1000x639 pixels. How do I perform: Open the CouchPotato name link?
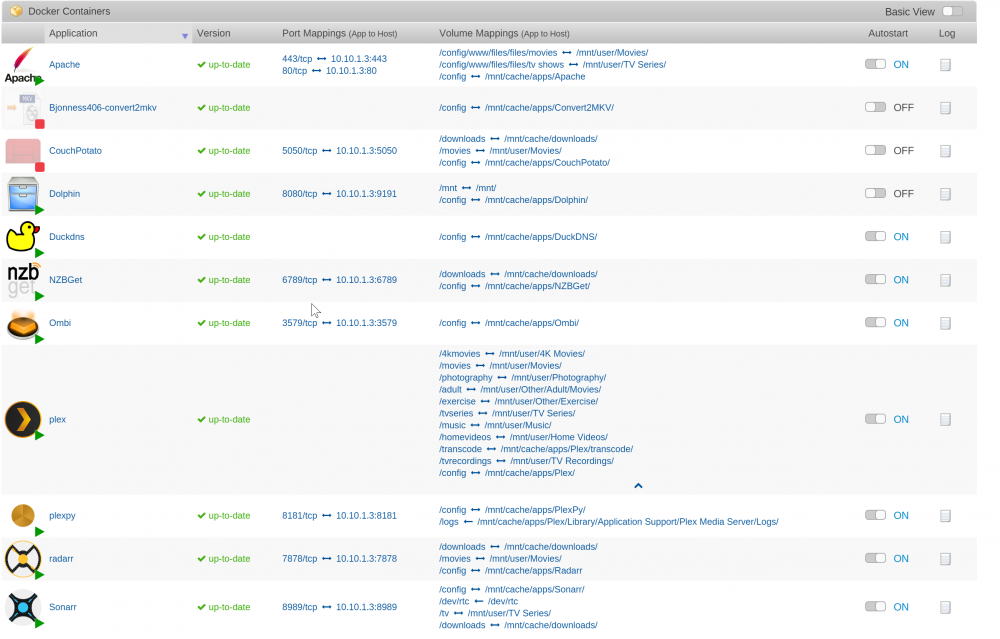tap(75, 151)
